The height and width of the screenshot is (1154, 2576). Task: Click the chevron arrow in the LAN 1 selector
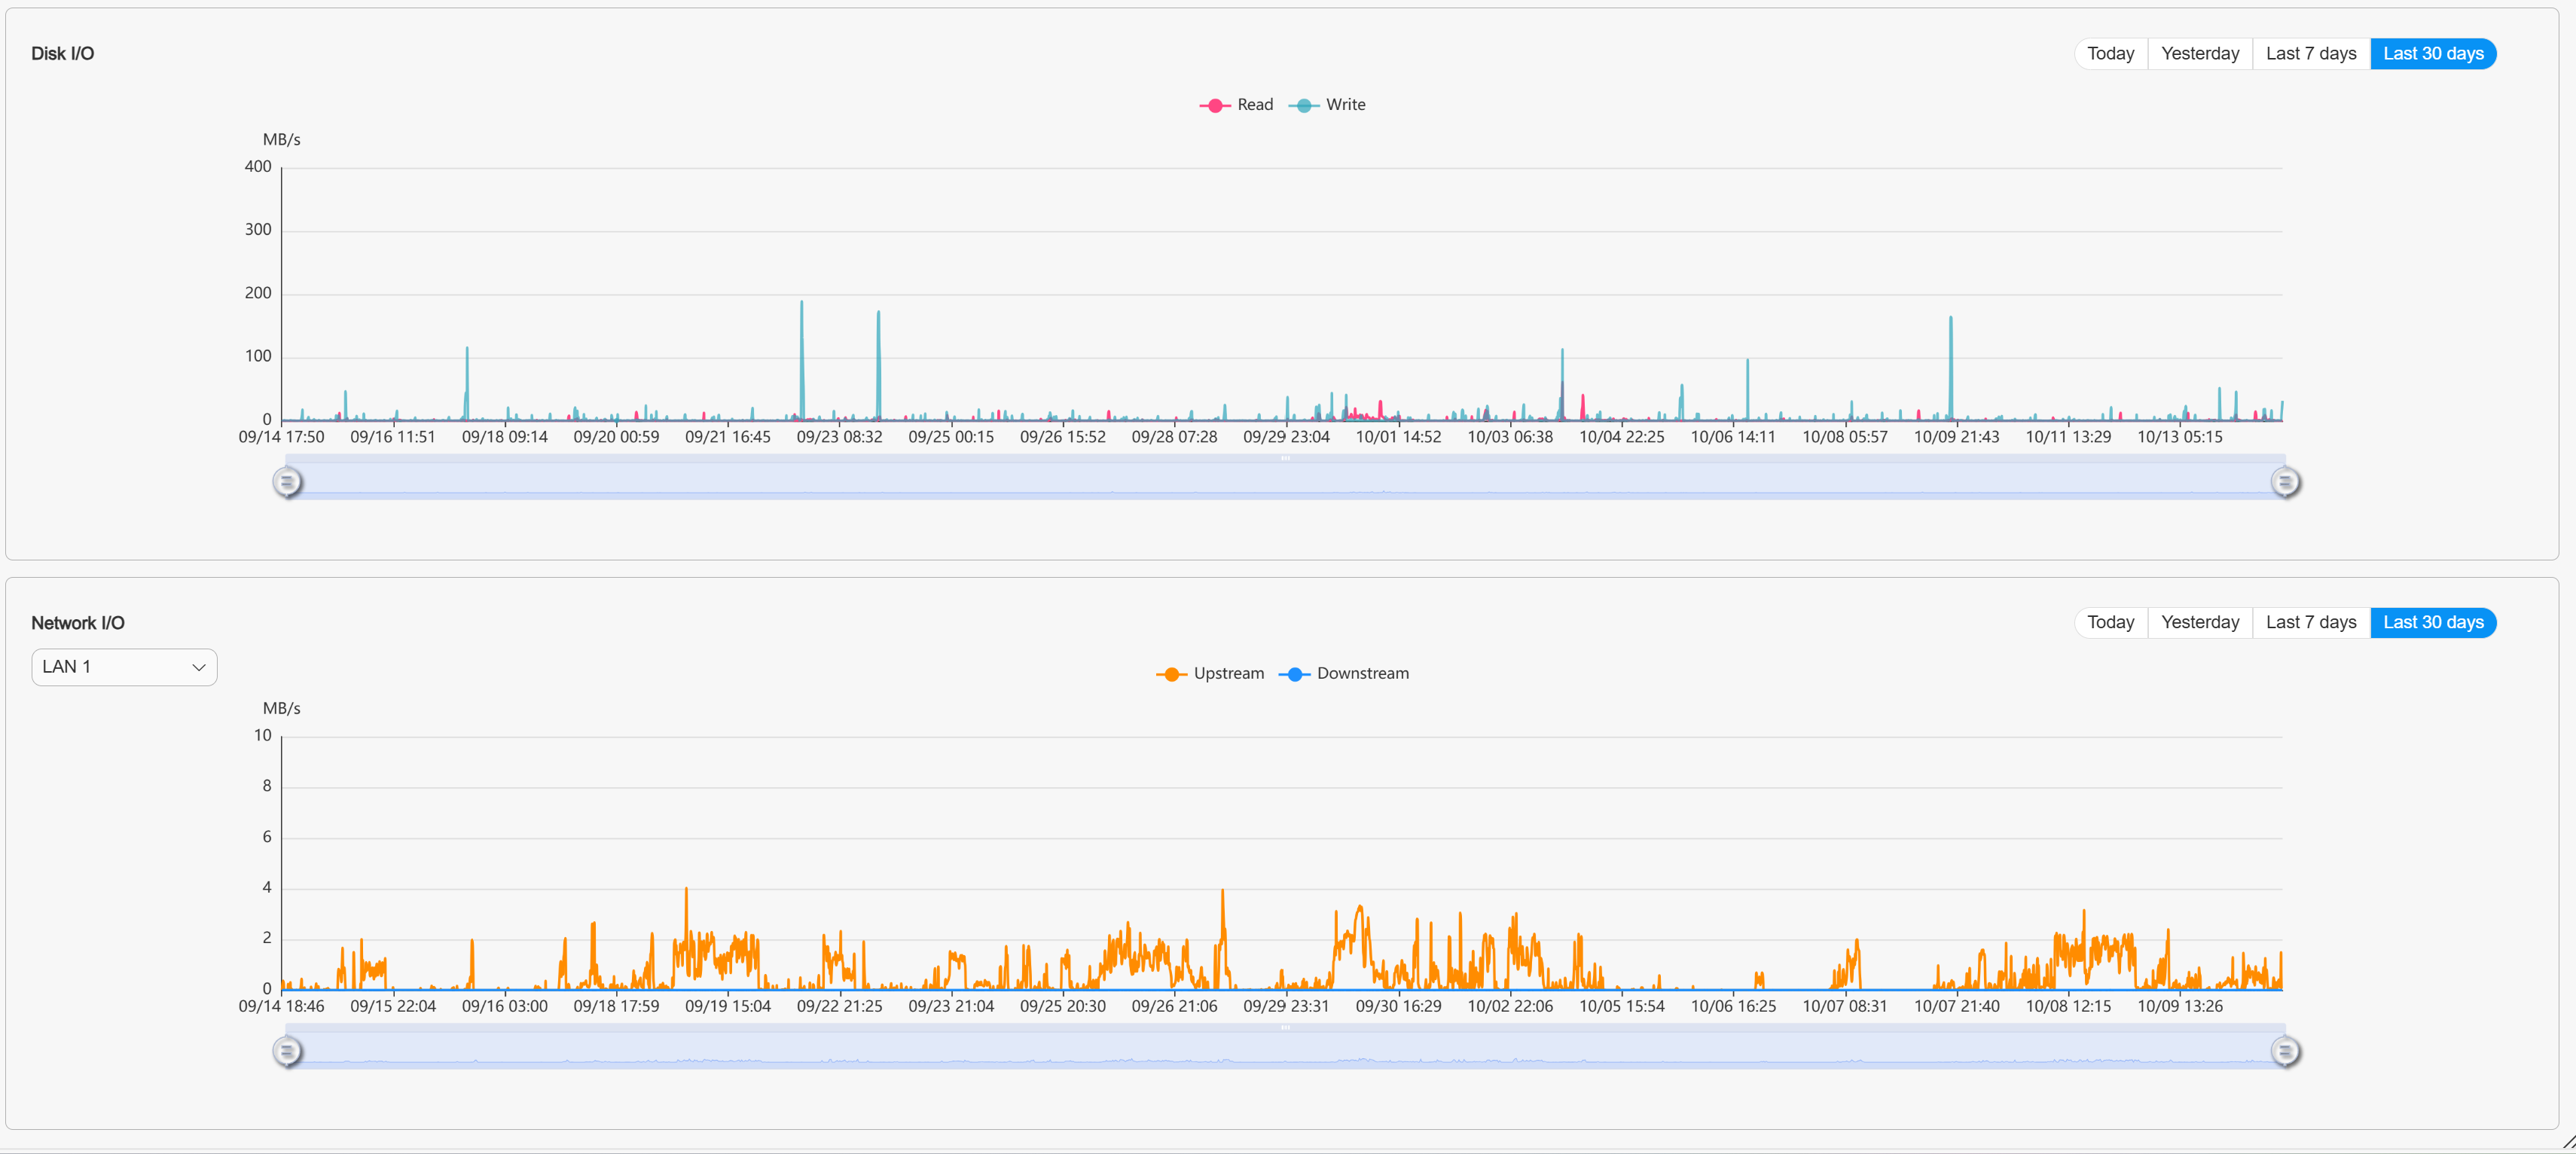[198, 668]
